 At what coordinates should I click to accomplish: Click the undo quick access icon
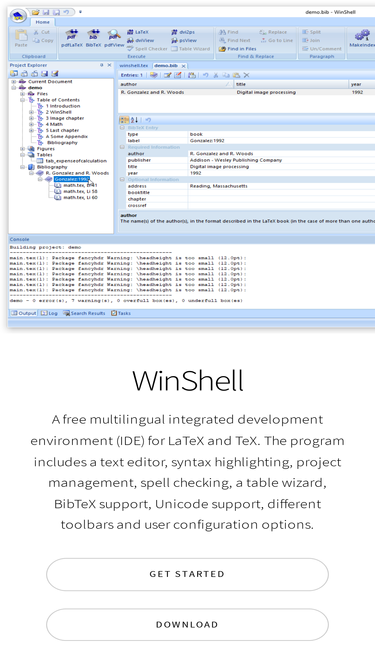(66, 12)
